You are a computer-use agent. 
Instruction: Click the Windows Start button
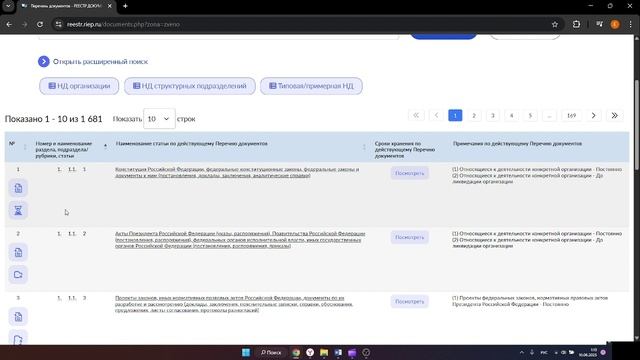pos(246,353)
